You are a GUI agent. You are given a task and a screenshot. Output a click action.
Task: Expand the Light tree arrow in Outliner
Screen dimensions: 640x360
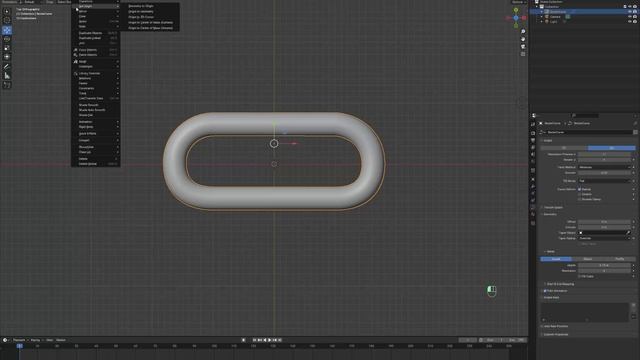tap(542, 21)
